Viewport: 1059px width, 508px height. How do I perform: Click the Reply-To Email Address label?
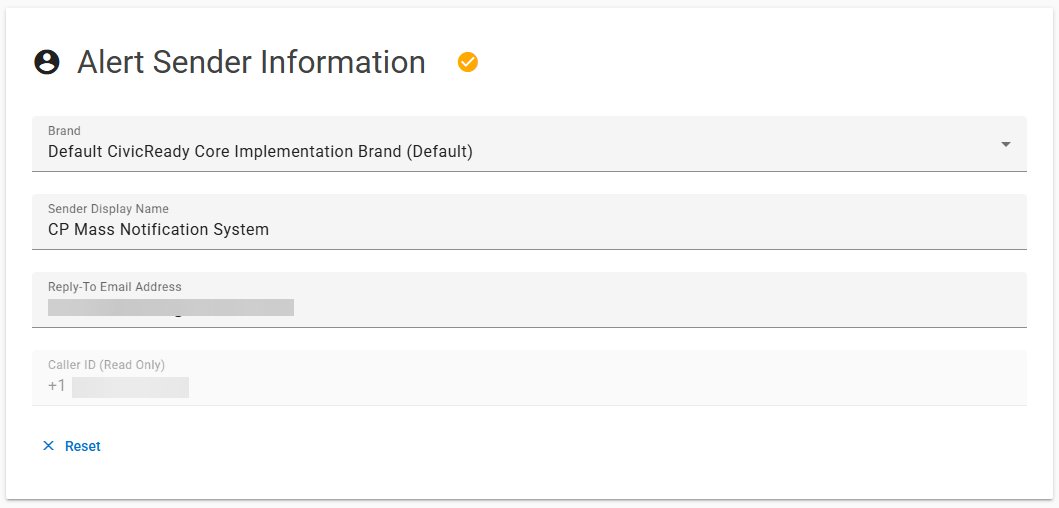coord(115,287)
